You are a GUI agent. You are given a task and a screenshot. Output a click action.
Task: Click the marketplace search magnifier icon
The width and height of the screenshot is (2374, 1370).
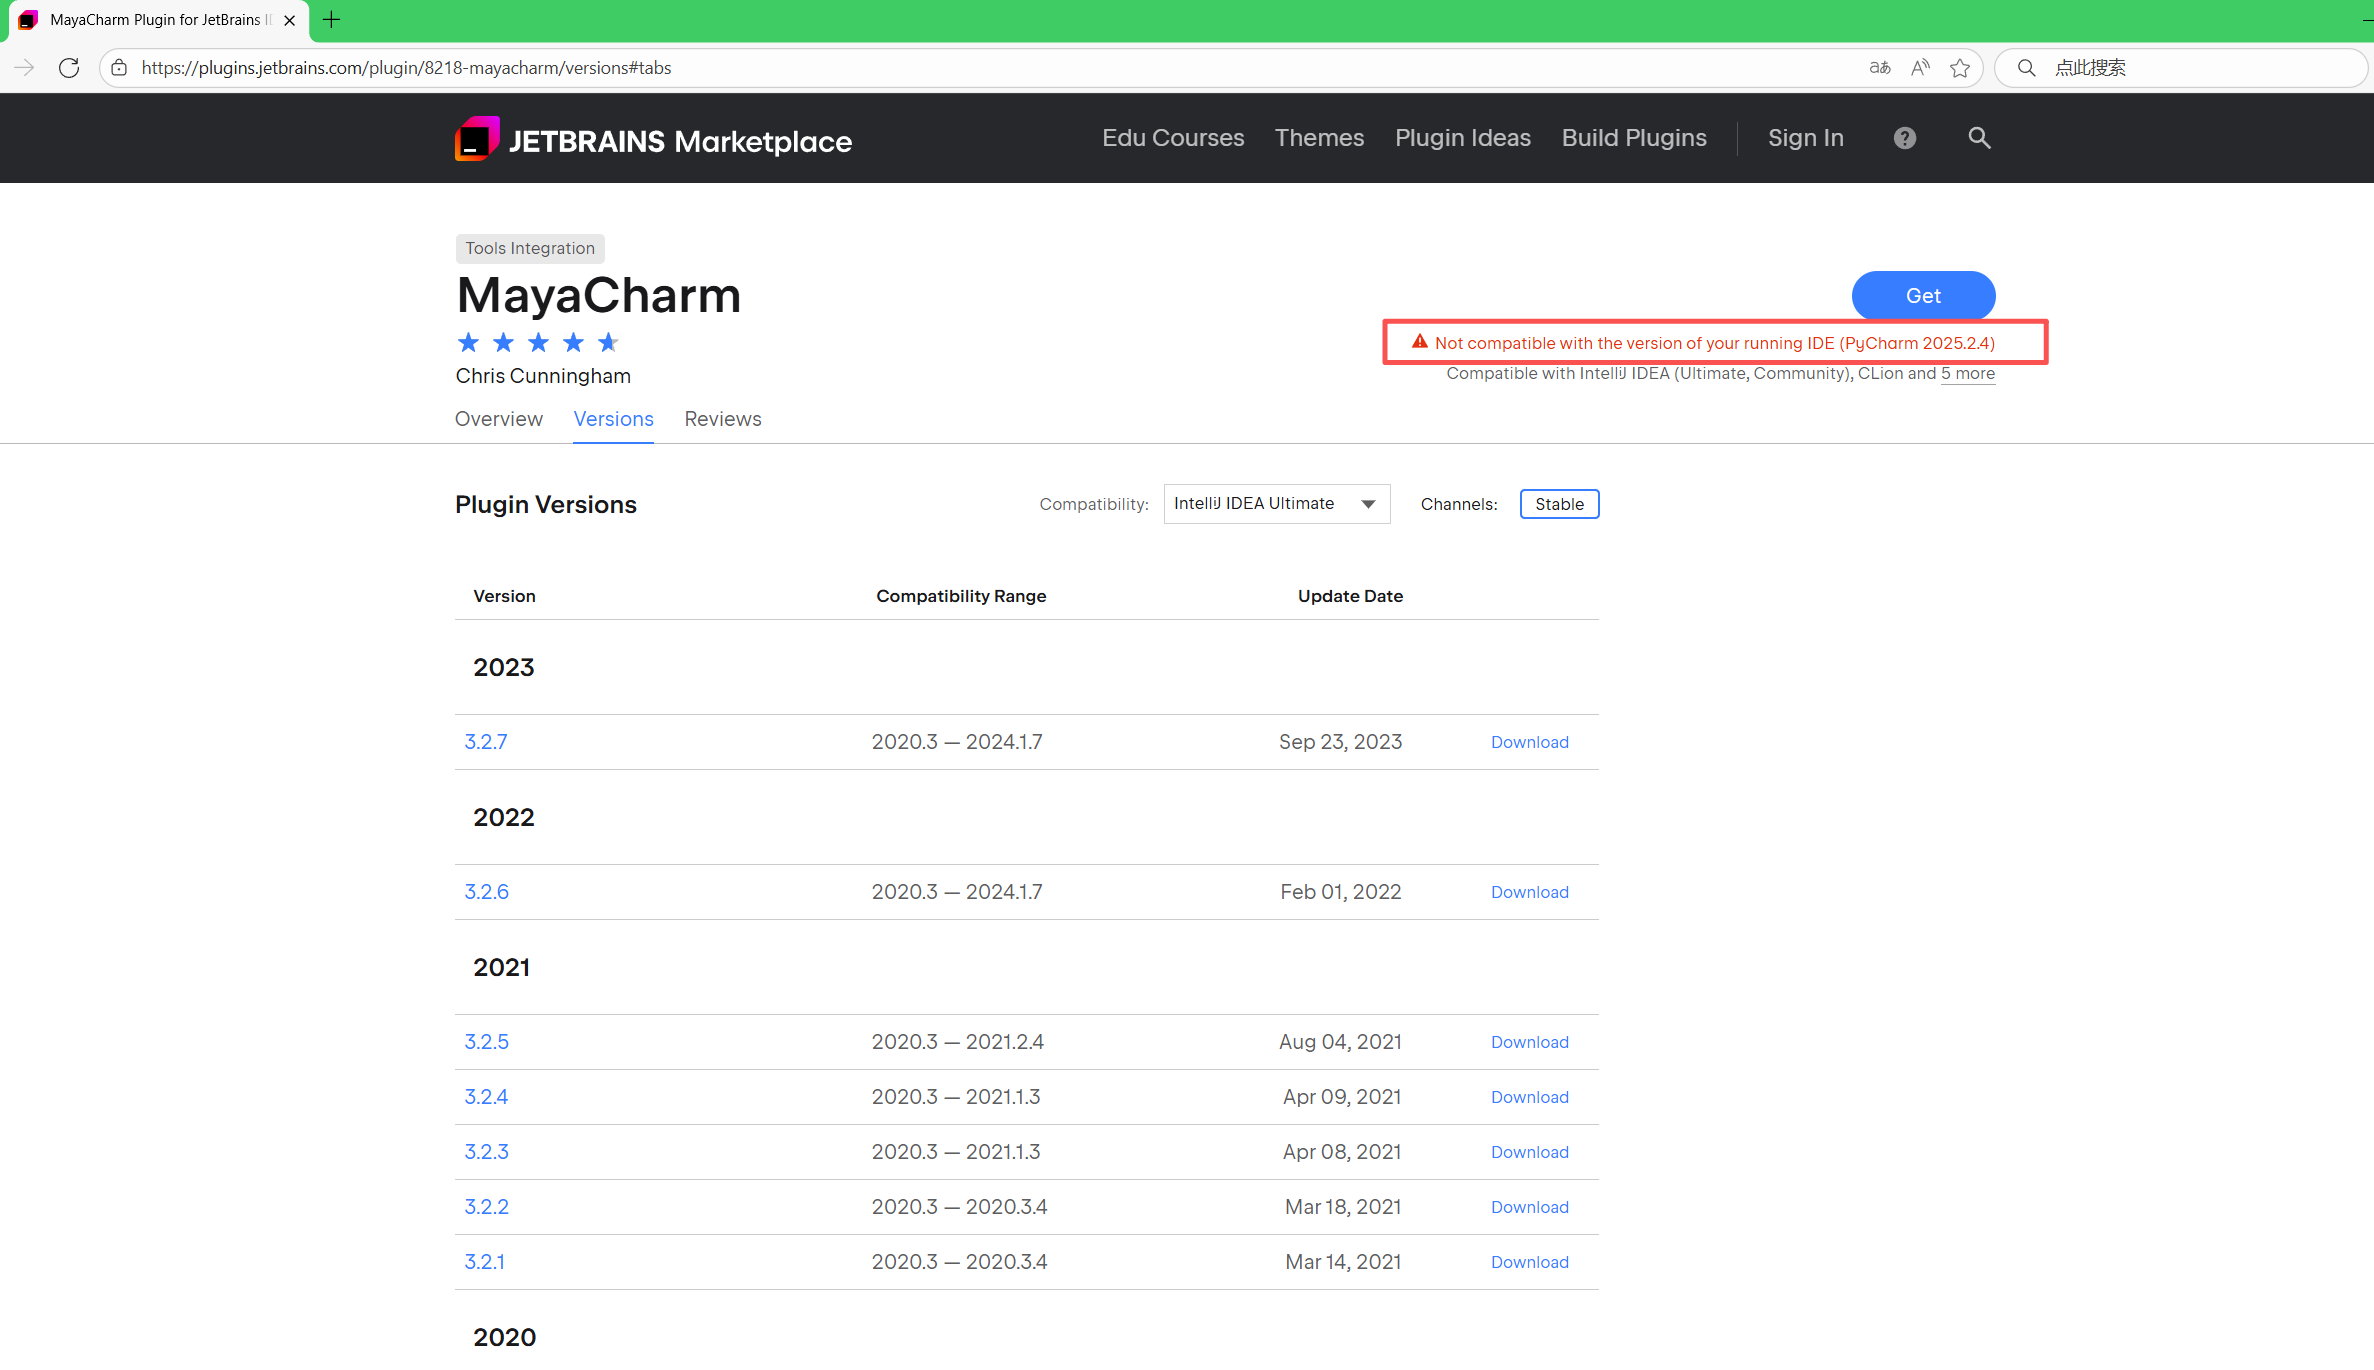point(1979,138)
